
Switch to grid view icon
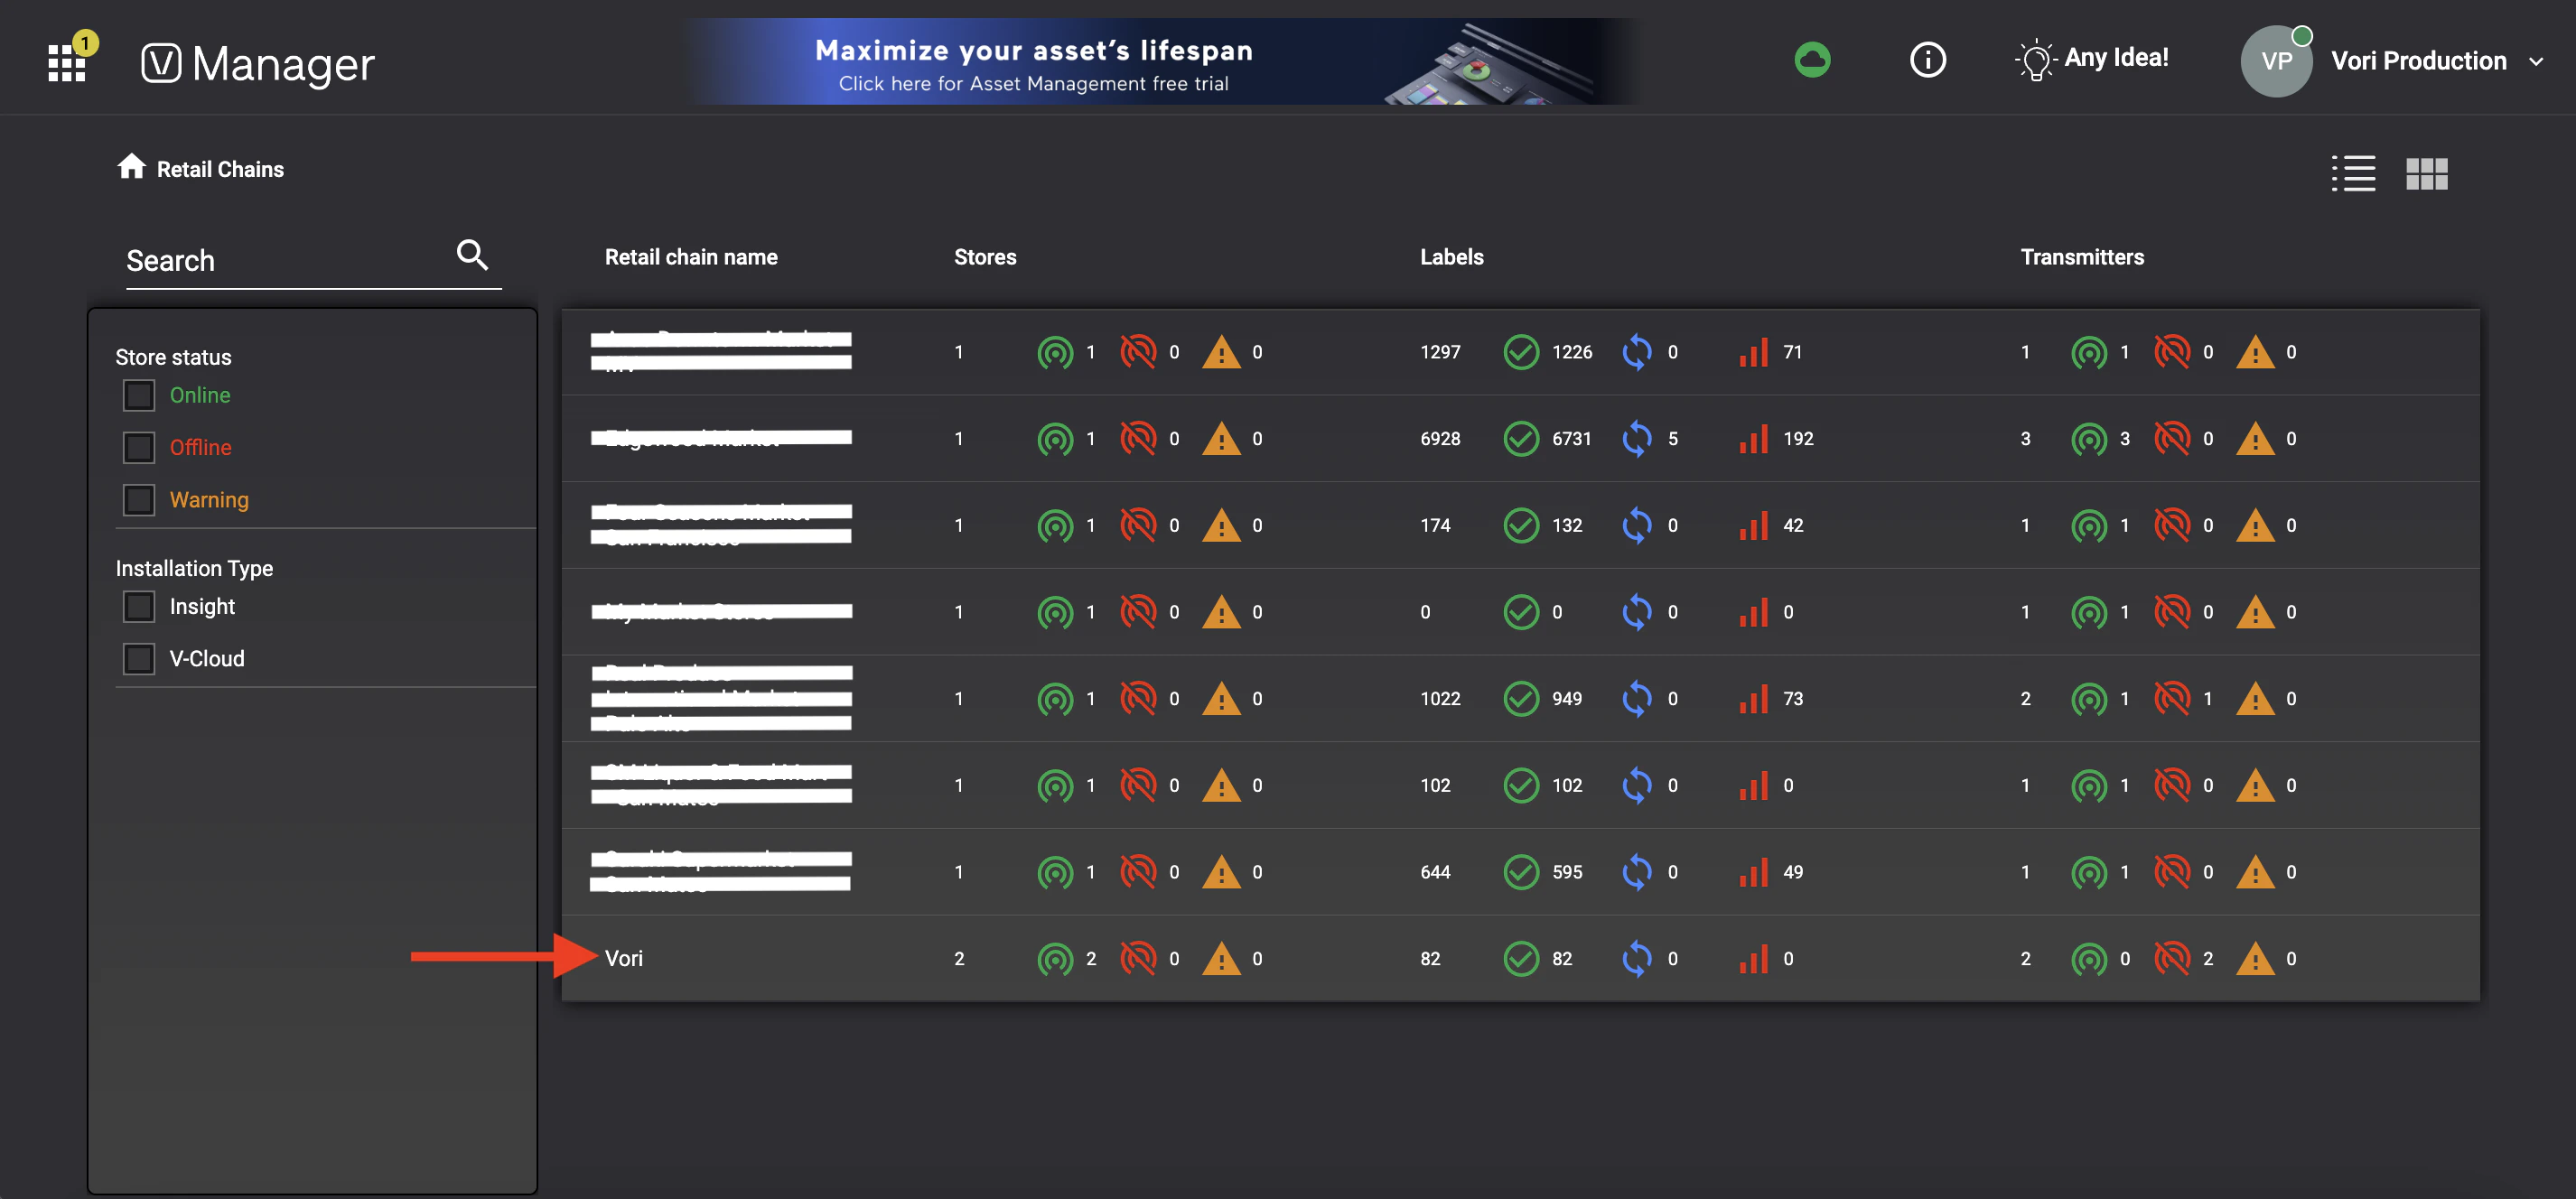(x=2426, y=174)
